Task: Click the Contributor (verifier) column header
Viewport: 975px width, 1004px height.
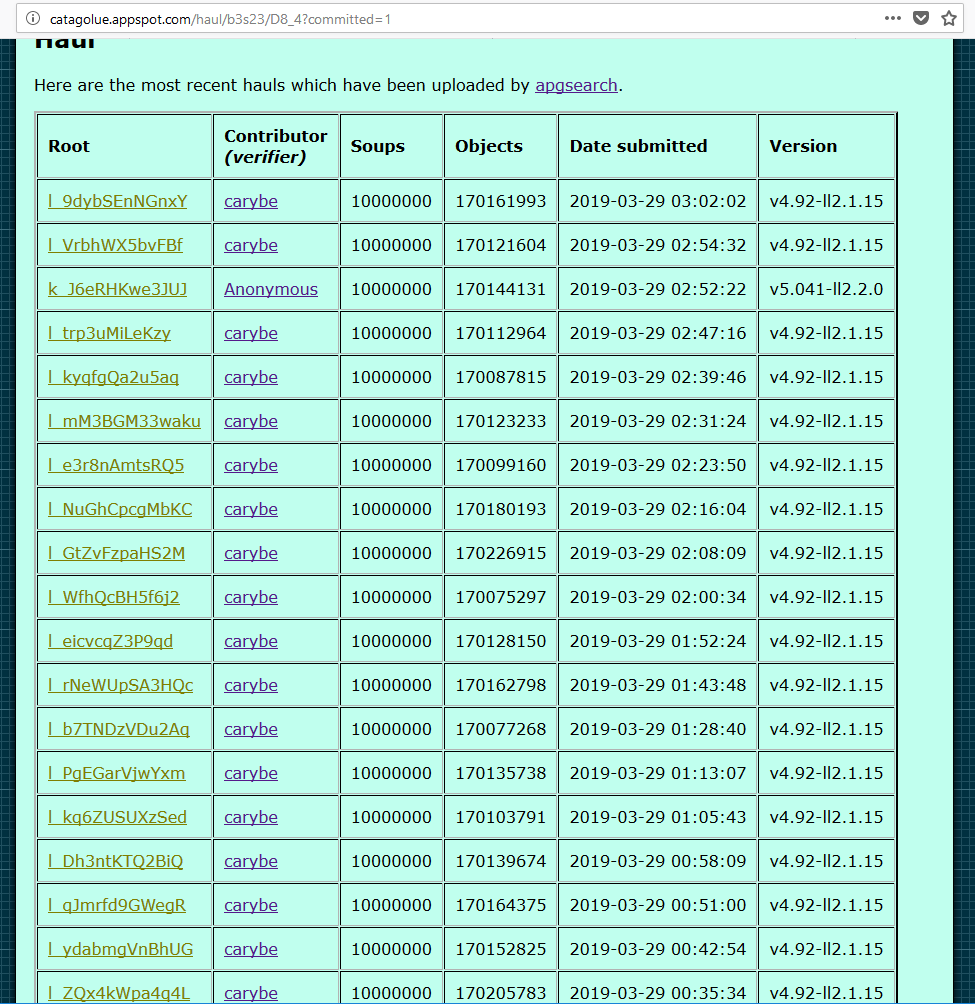Action: [276, 146]
